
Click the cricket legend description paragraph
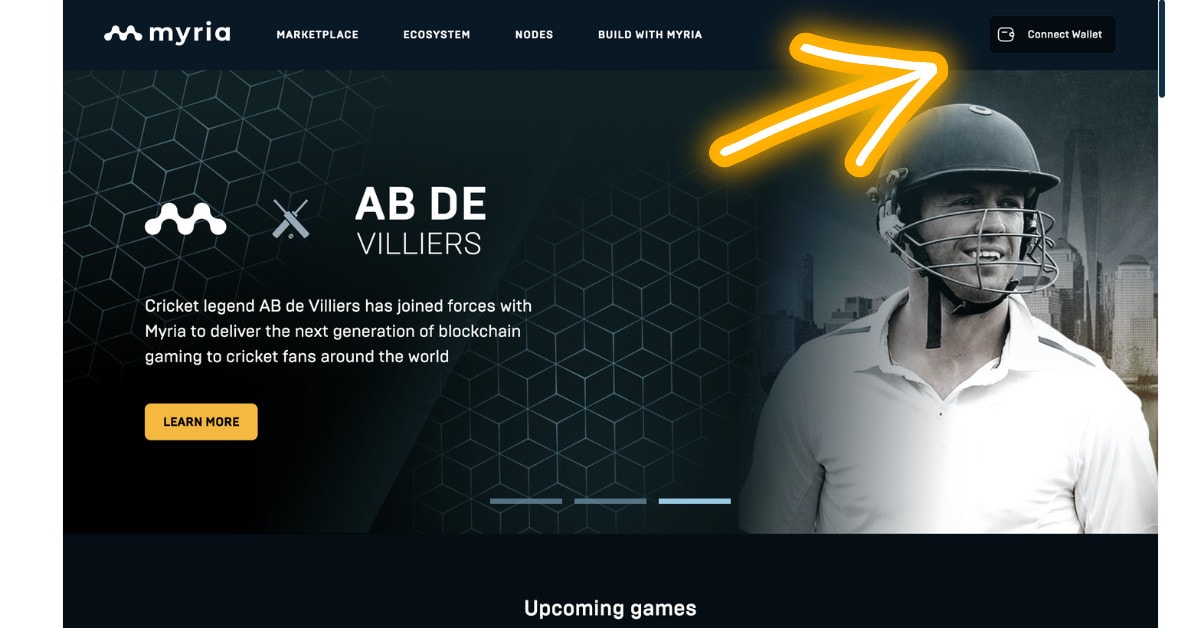[339, 331]
